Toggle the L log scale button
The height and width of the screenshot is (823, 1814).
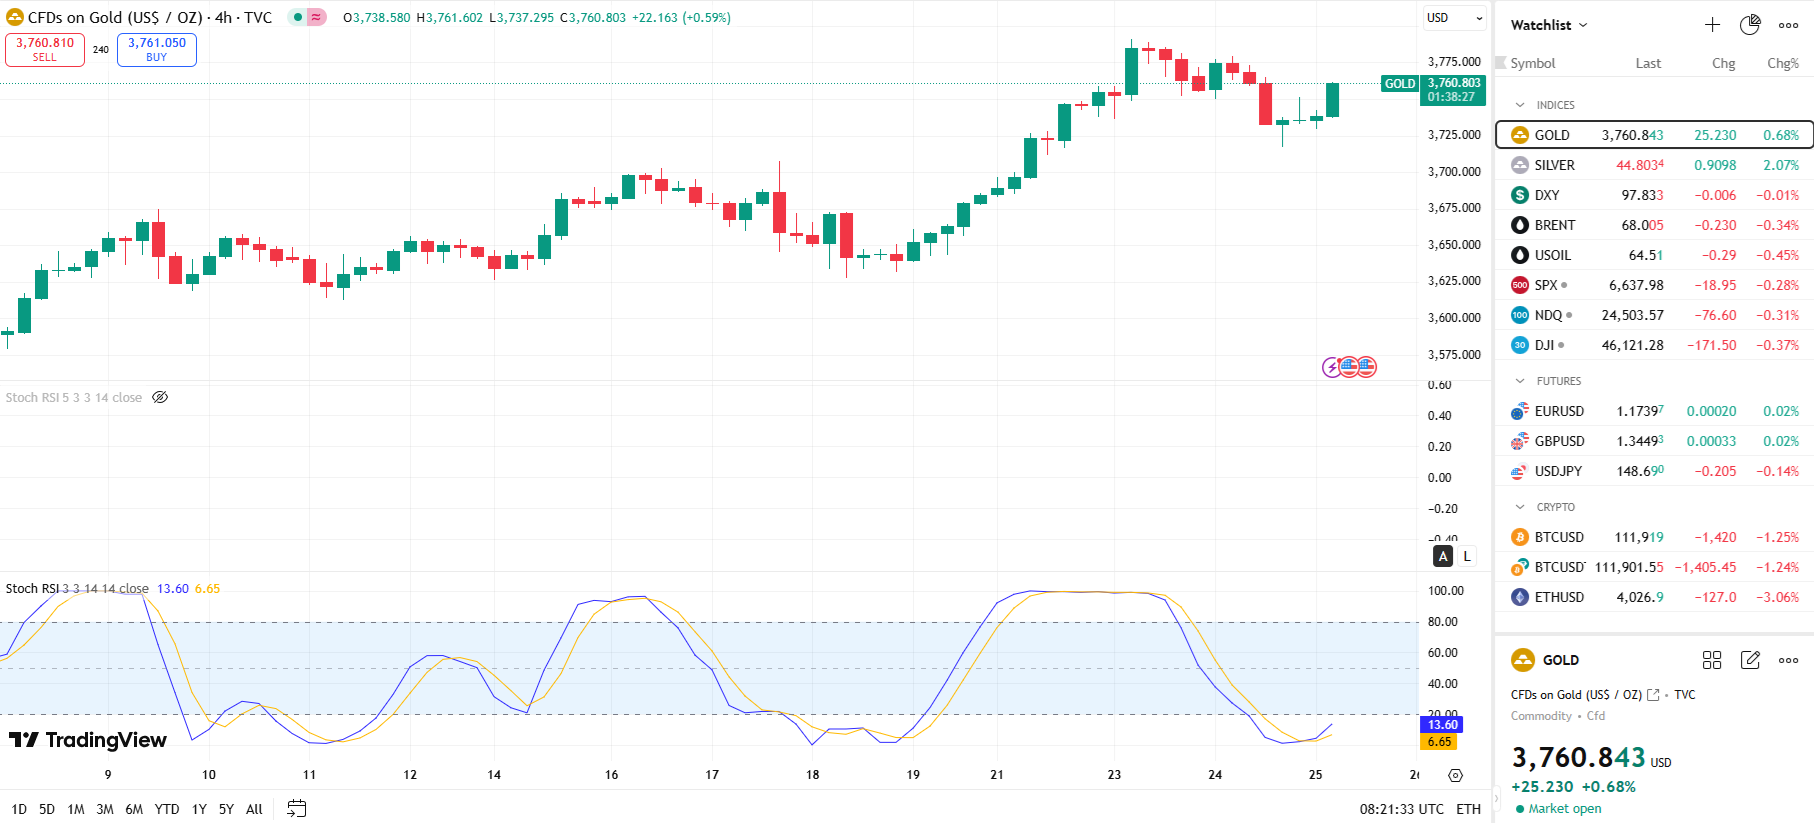(1467, 556)
